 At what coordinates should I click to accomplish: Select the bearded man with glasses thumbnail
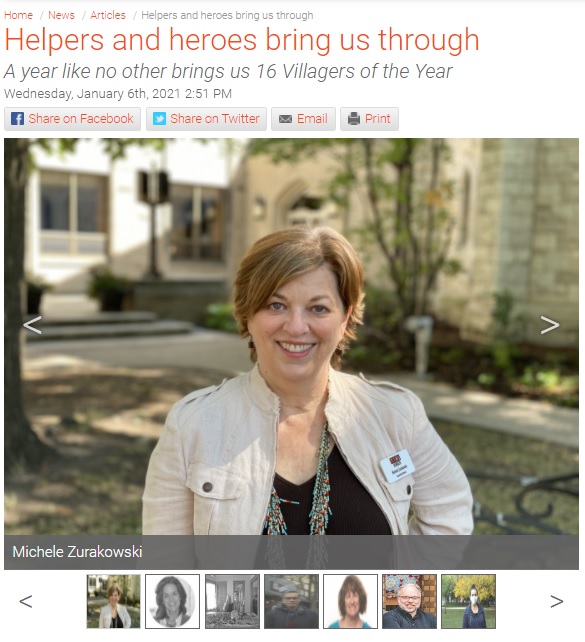(409, 601)
